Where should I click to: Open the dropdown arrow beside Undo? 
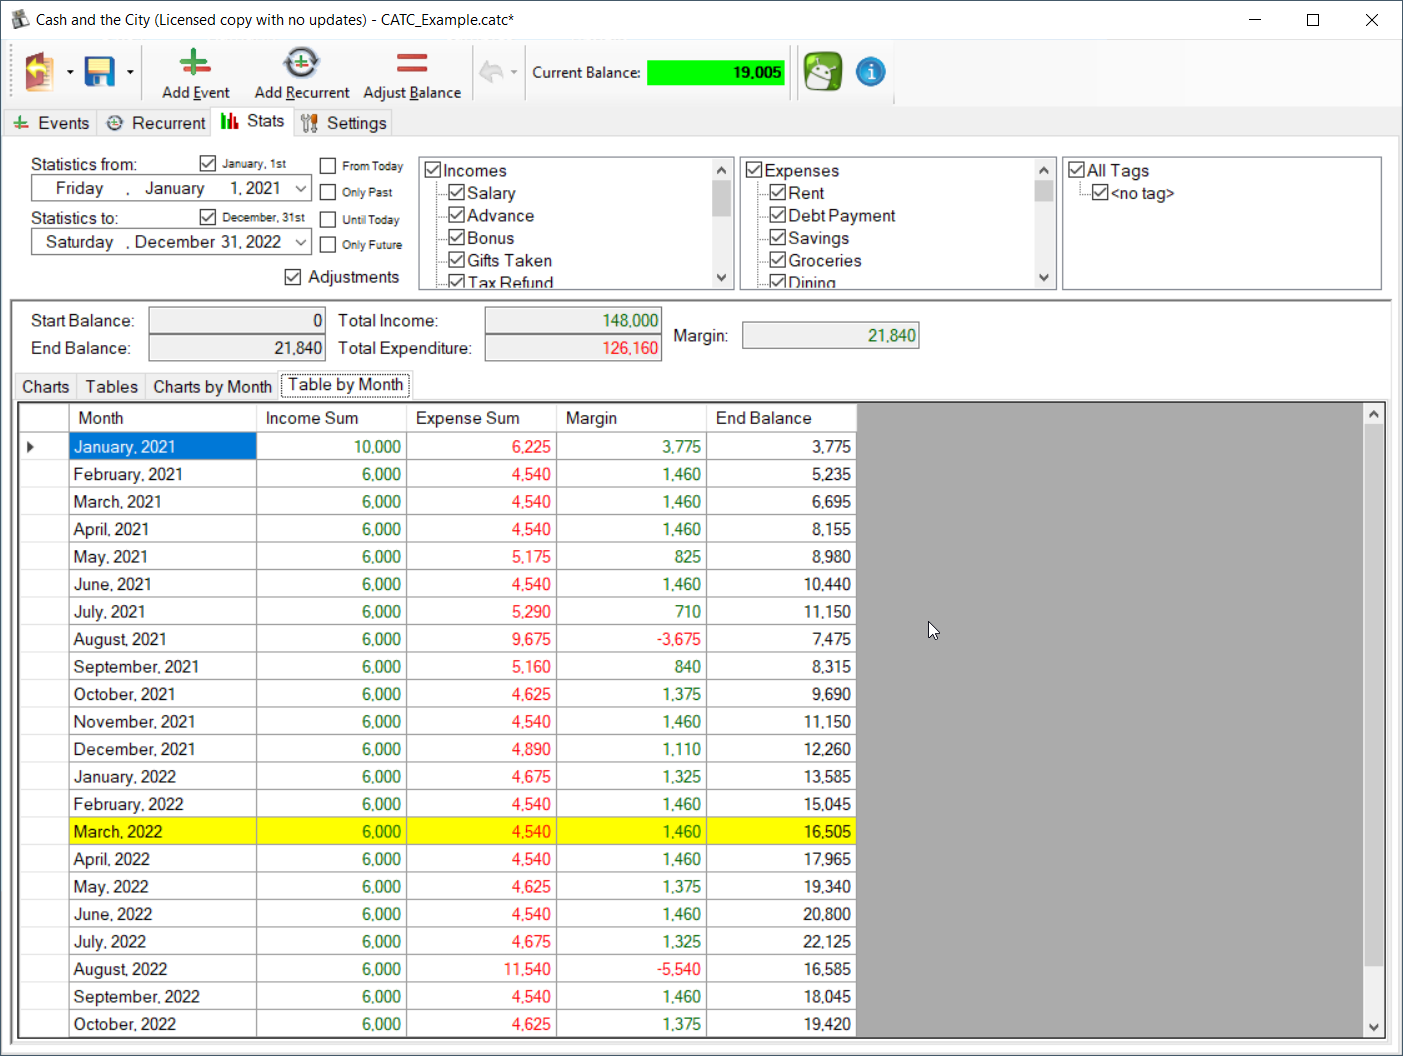coord(514,72)
